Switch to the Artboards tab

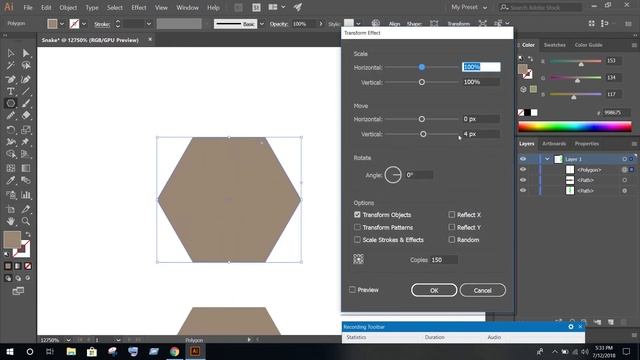[554, 144]
